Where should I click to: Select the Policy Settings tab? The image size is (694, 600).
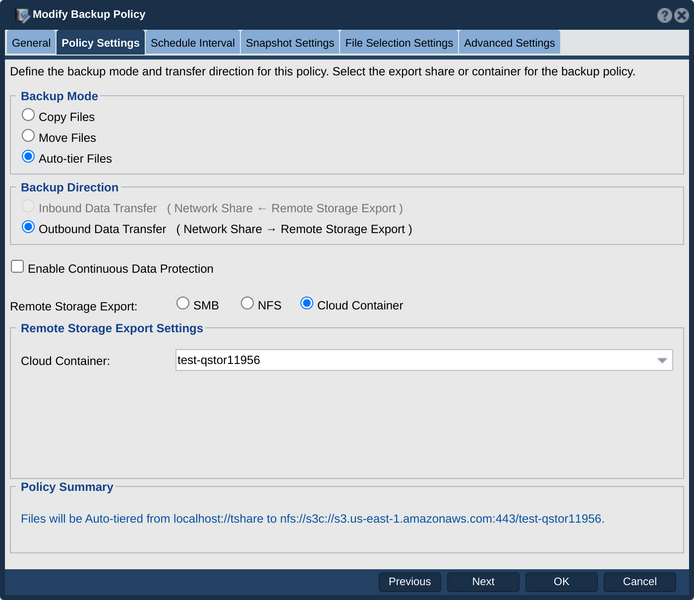pyautogui.click(x=100, y=43)
